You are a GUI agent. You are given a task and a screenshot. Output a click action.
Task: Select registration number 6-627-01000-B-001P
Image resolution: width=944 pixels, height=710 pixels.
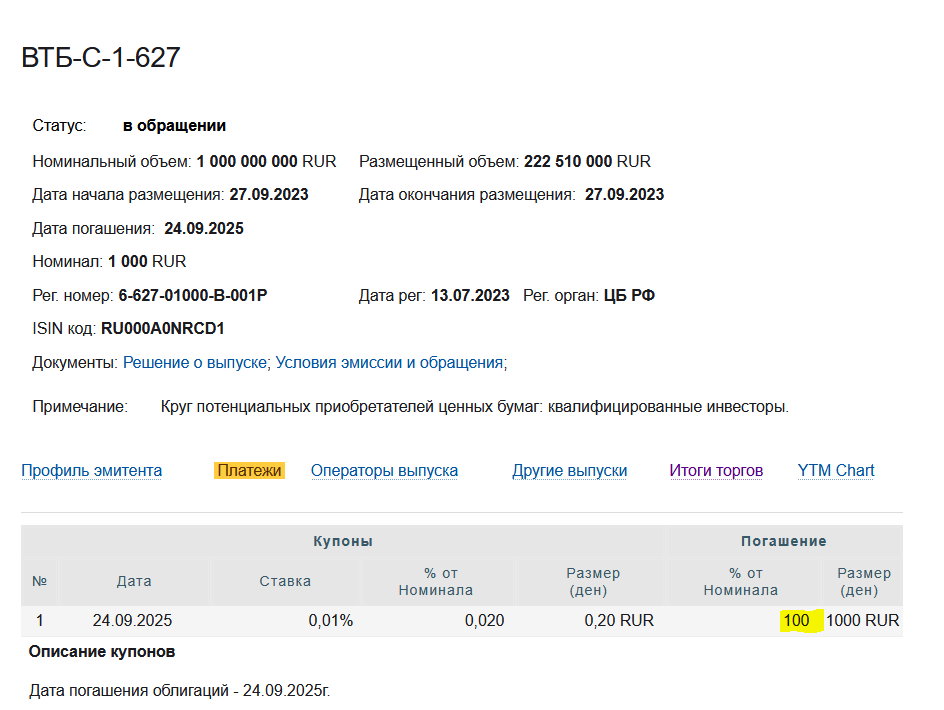click(x=193, y=295)
